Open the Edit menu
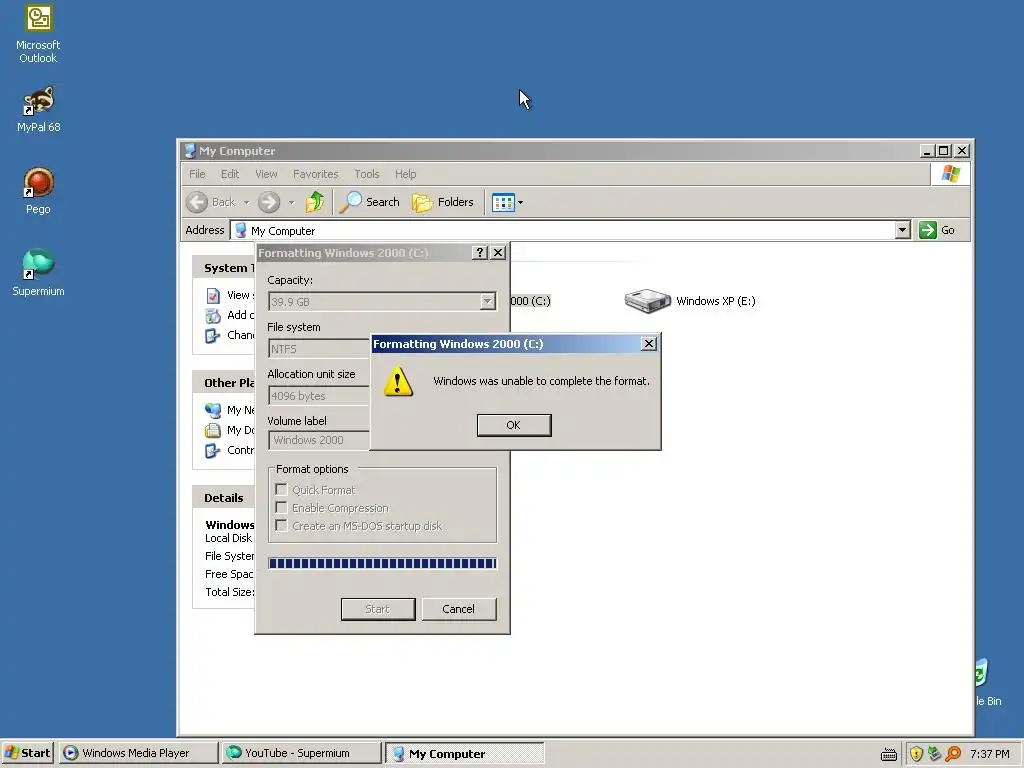Screen dimensions: 1024x768 230,174
